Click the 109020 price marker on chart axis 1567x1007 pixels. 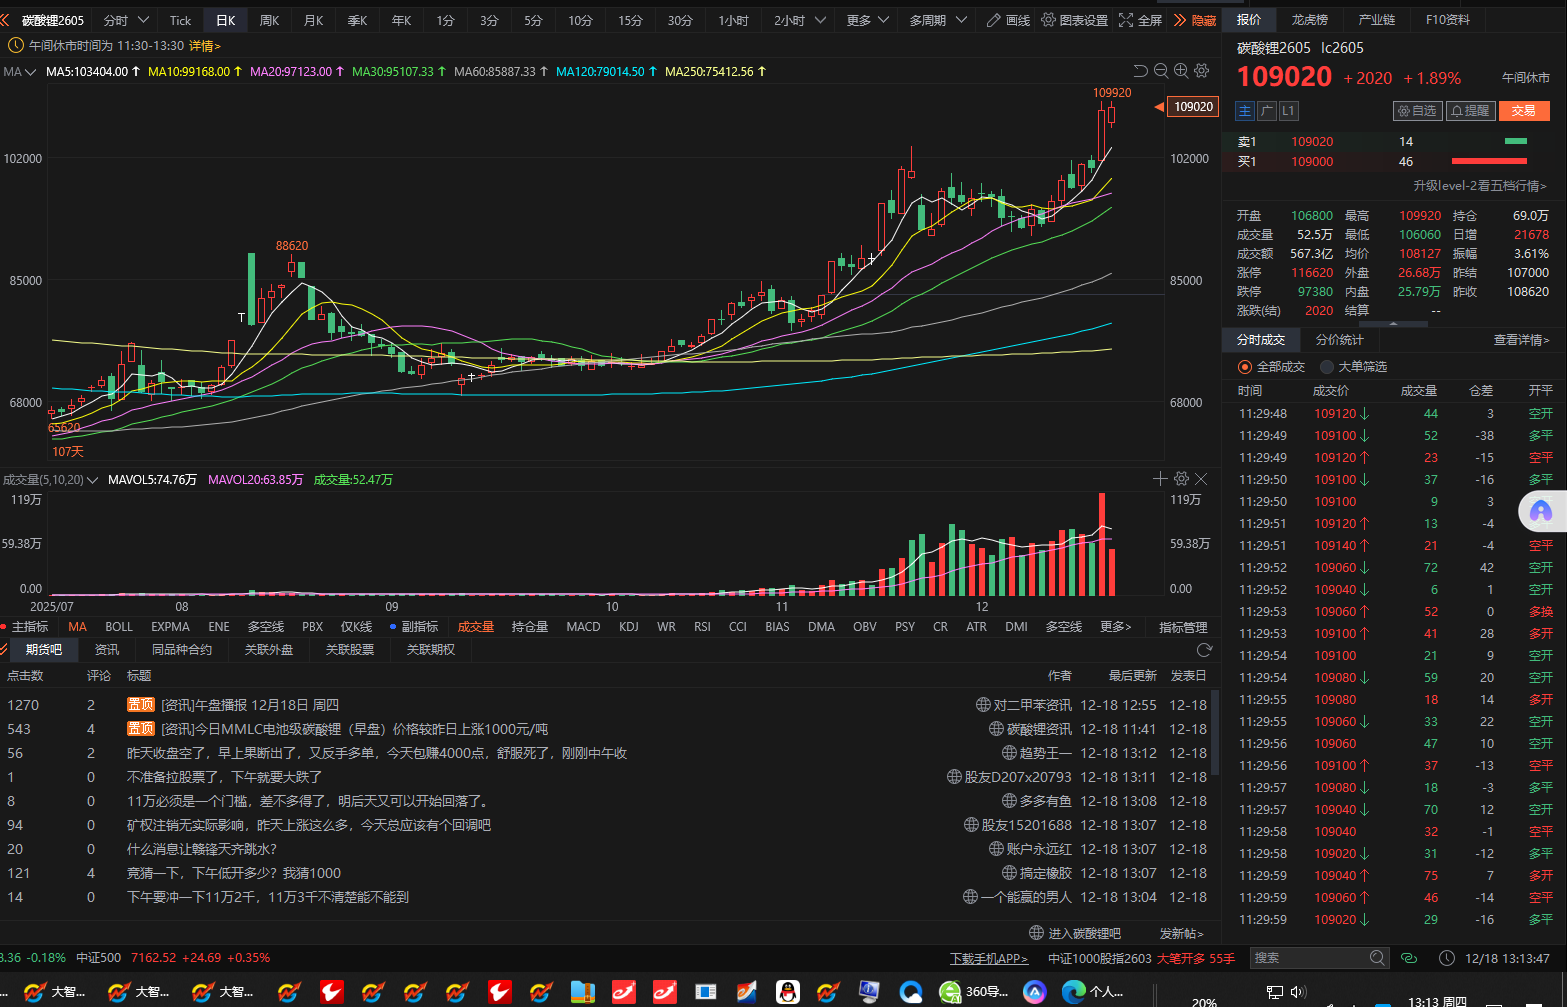pyautogui.click(x=1193, y=107)
